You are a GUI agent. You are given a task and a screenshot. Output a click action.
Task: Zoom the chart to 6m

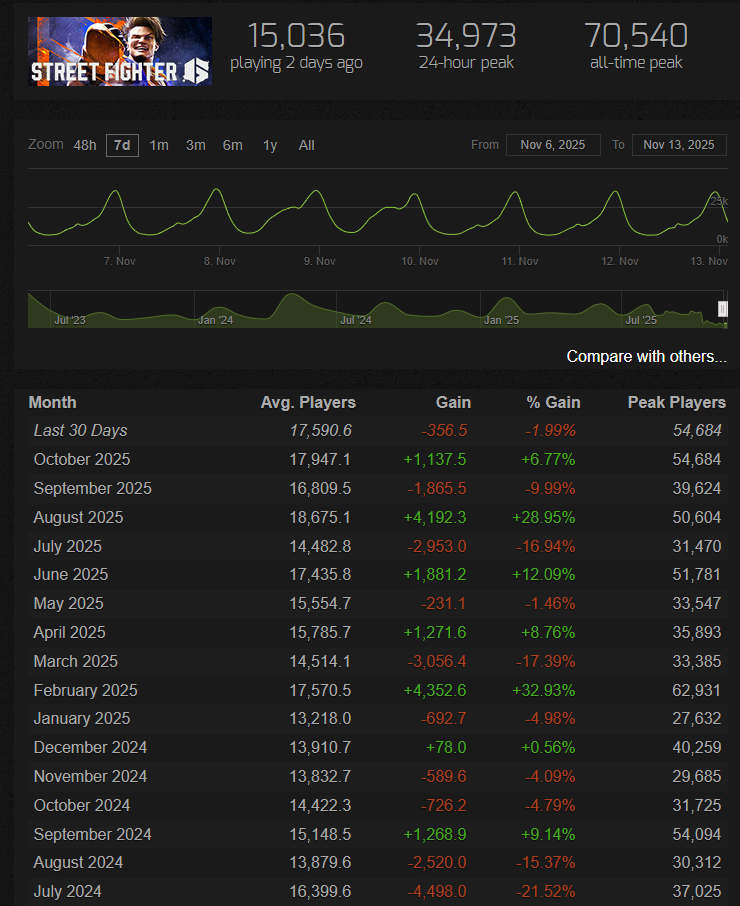(232, 145)
